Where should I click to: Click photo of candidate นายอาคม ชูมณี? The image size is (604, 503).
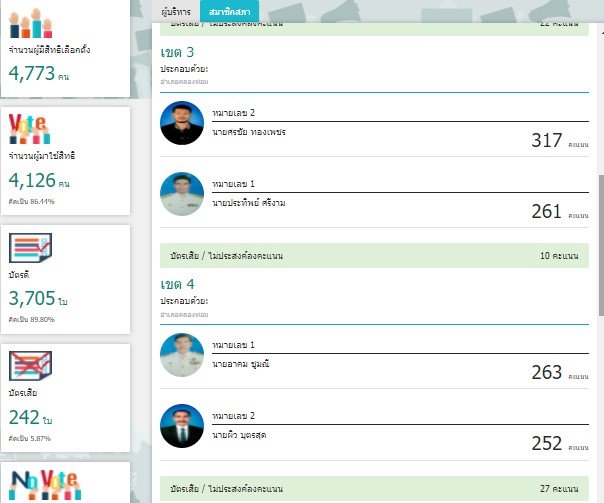click(182, 355)
